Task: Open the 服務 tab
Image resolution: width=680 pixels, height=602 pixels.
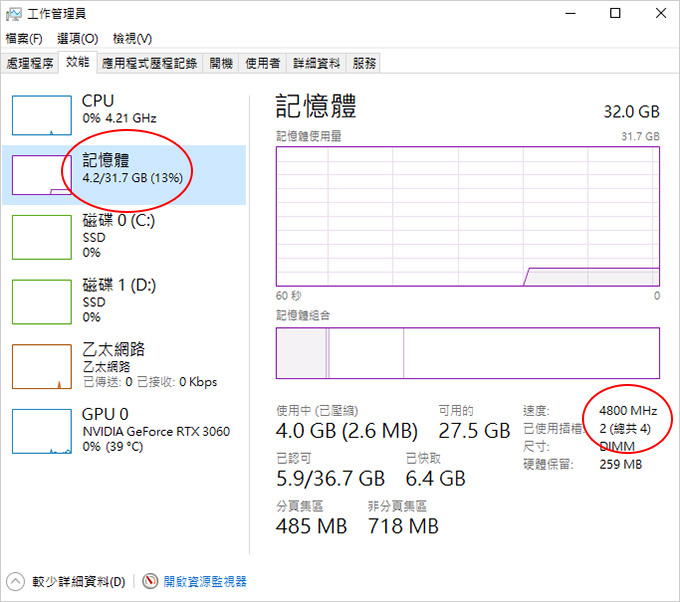Action: click(364, 64)
